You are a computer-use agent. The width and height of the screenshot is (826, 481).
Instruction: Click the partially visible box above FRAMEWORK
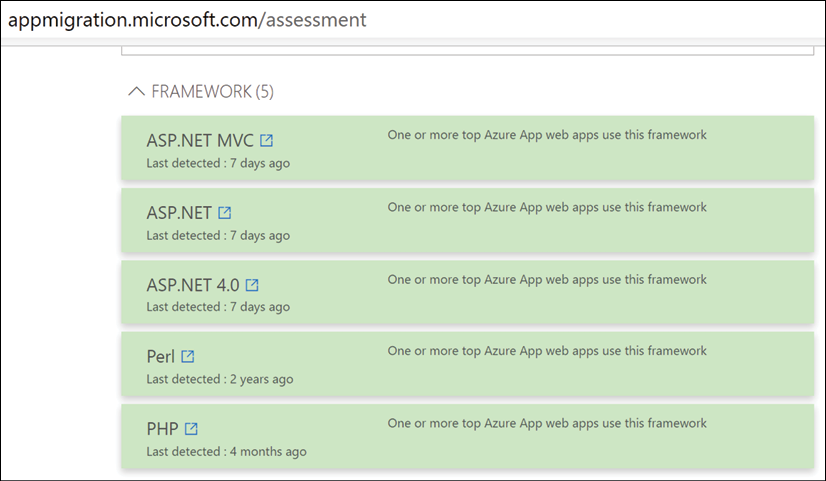coord(468,51)
